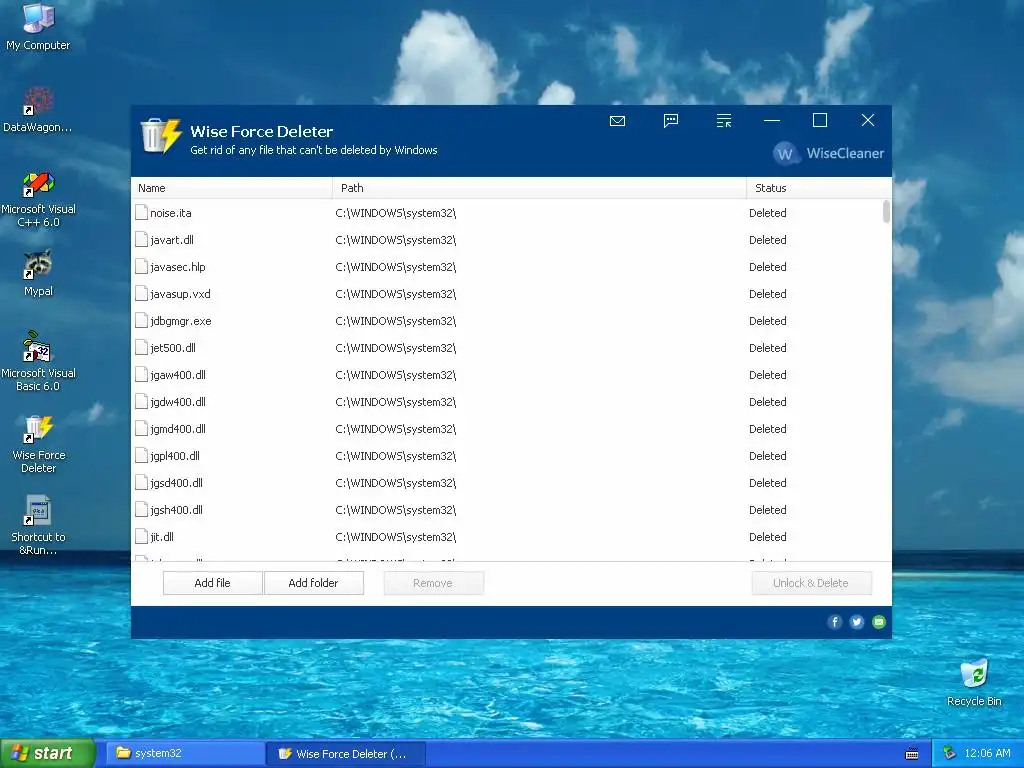Select the Wise Force Deleter desktop shortcut
This screenshot has height=768, width=1024.
tap(38, 444)
